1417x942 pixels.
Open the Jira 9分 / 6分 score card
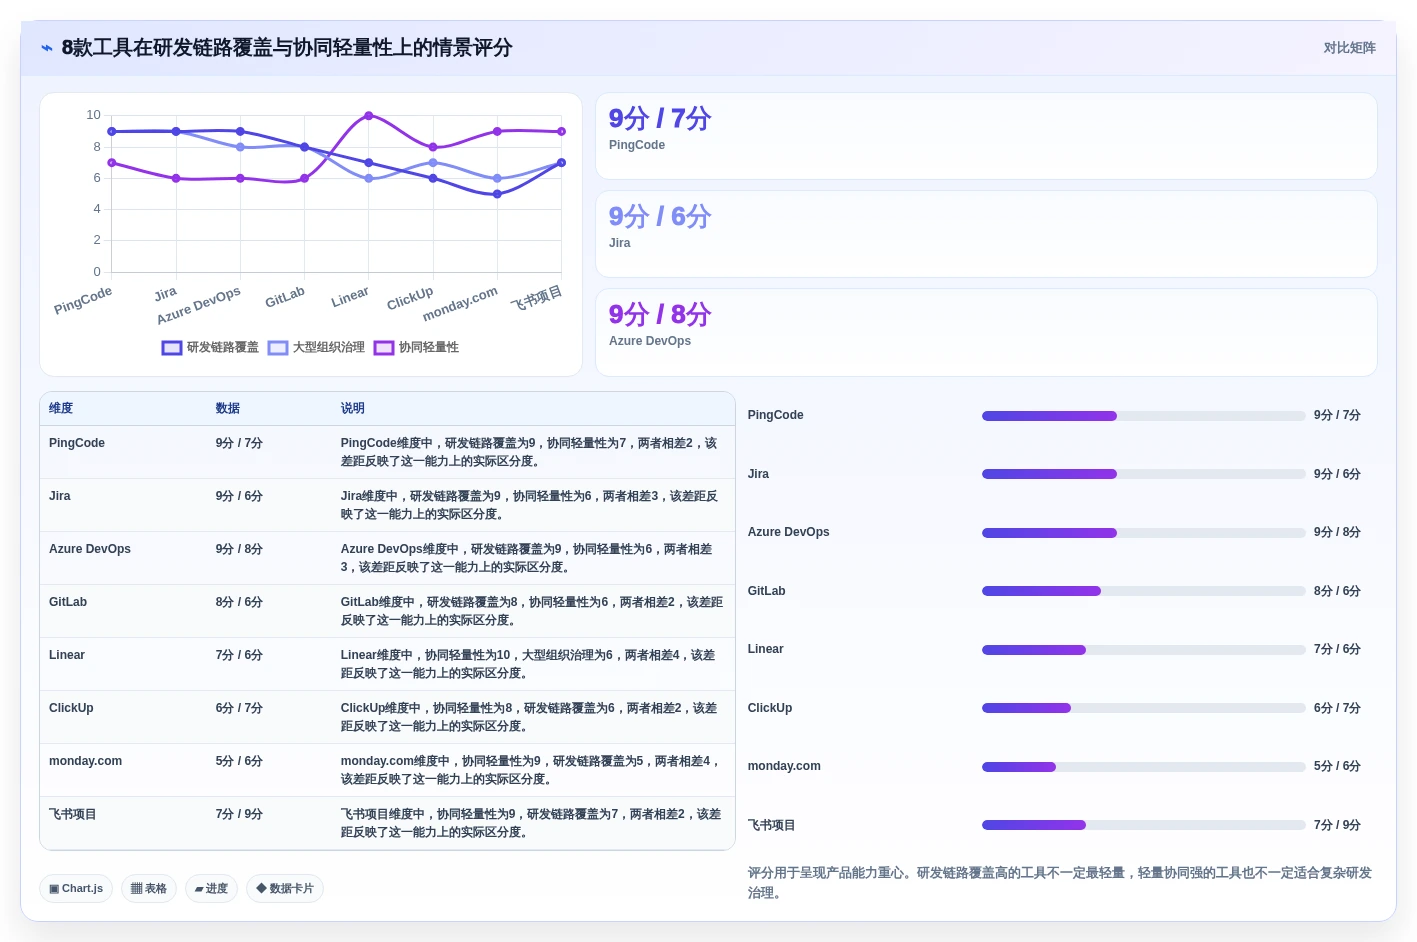pos(986,234)
